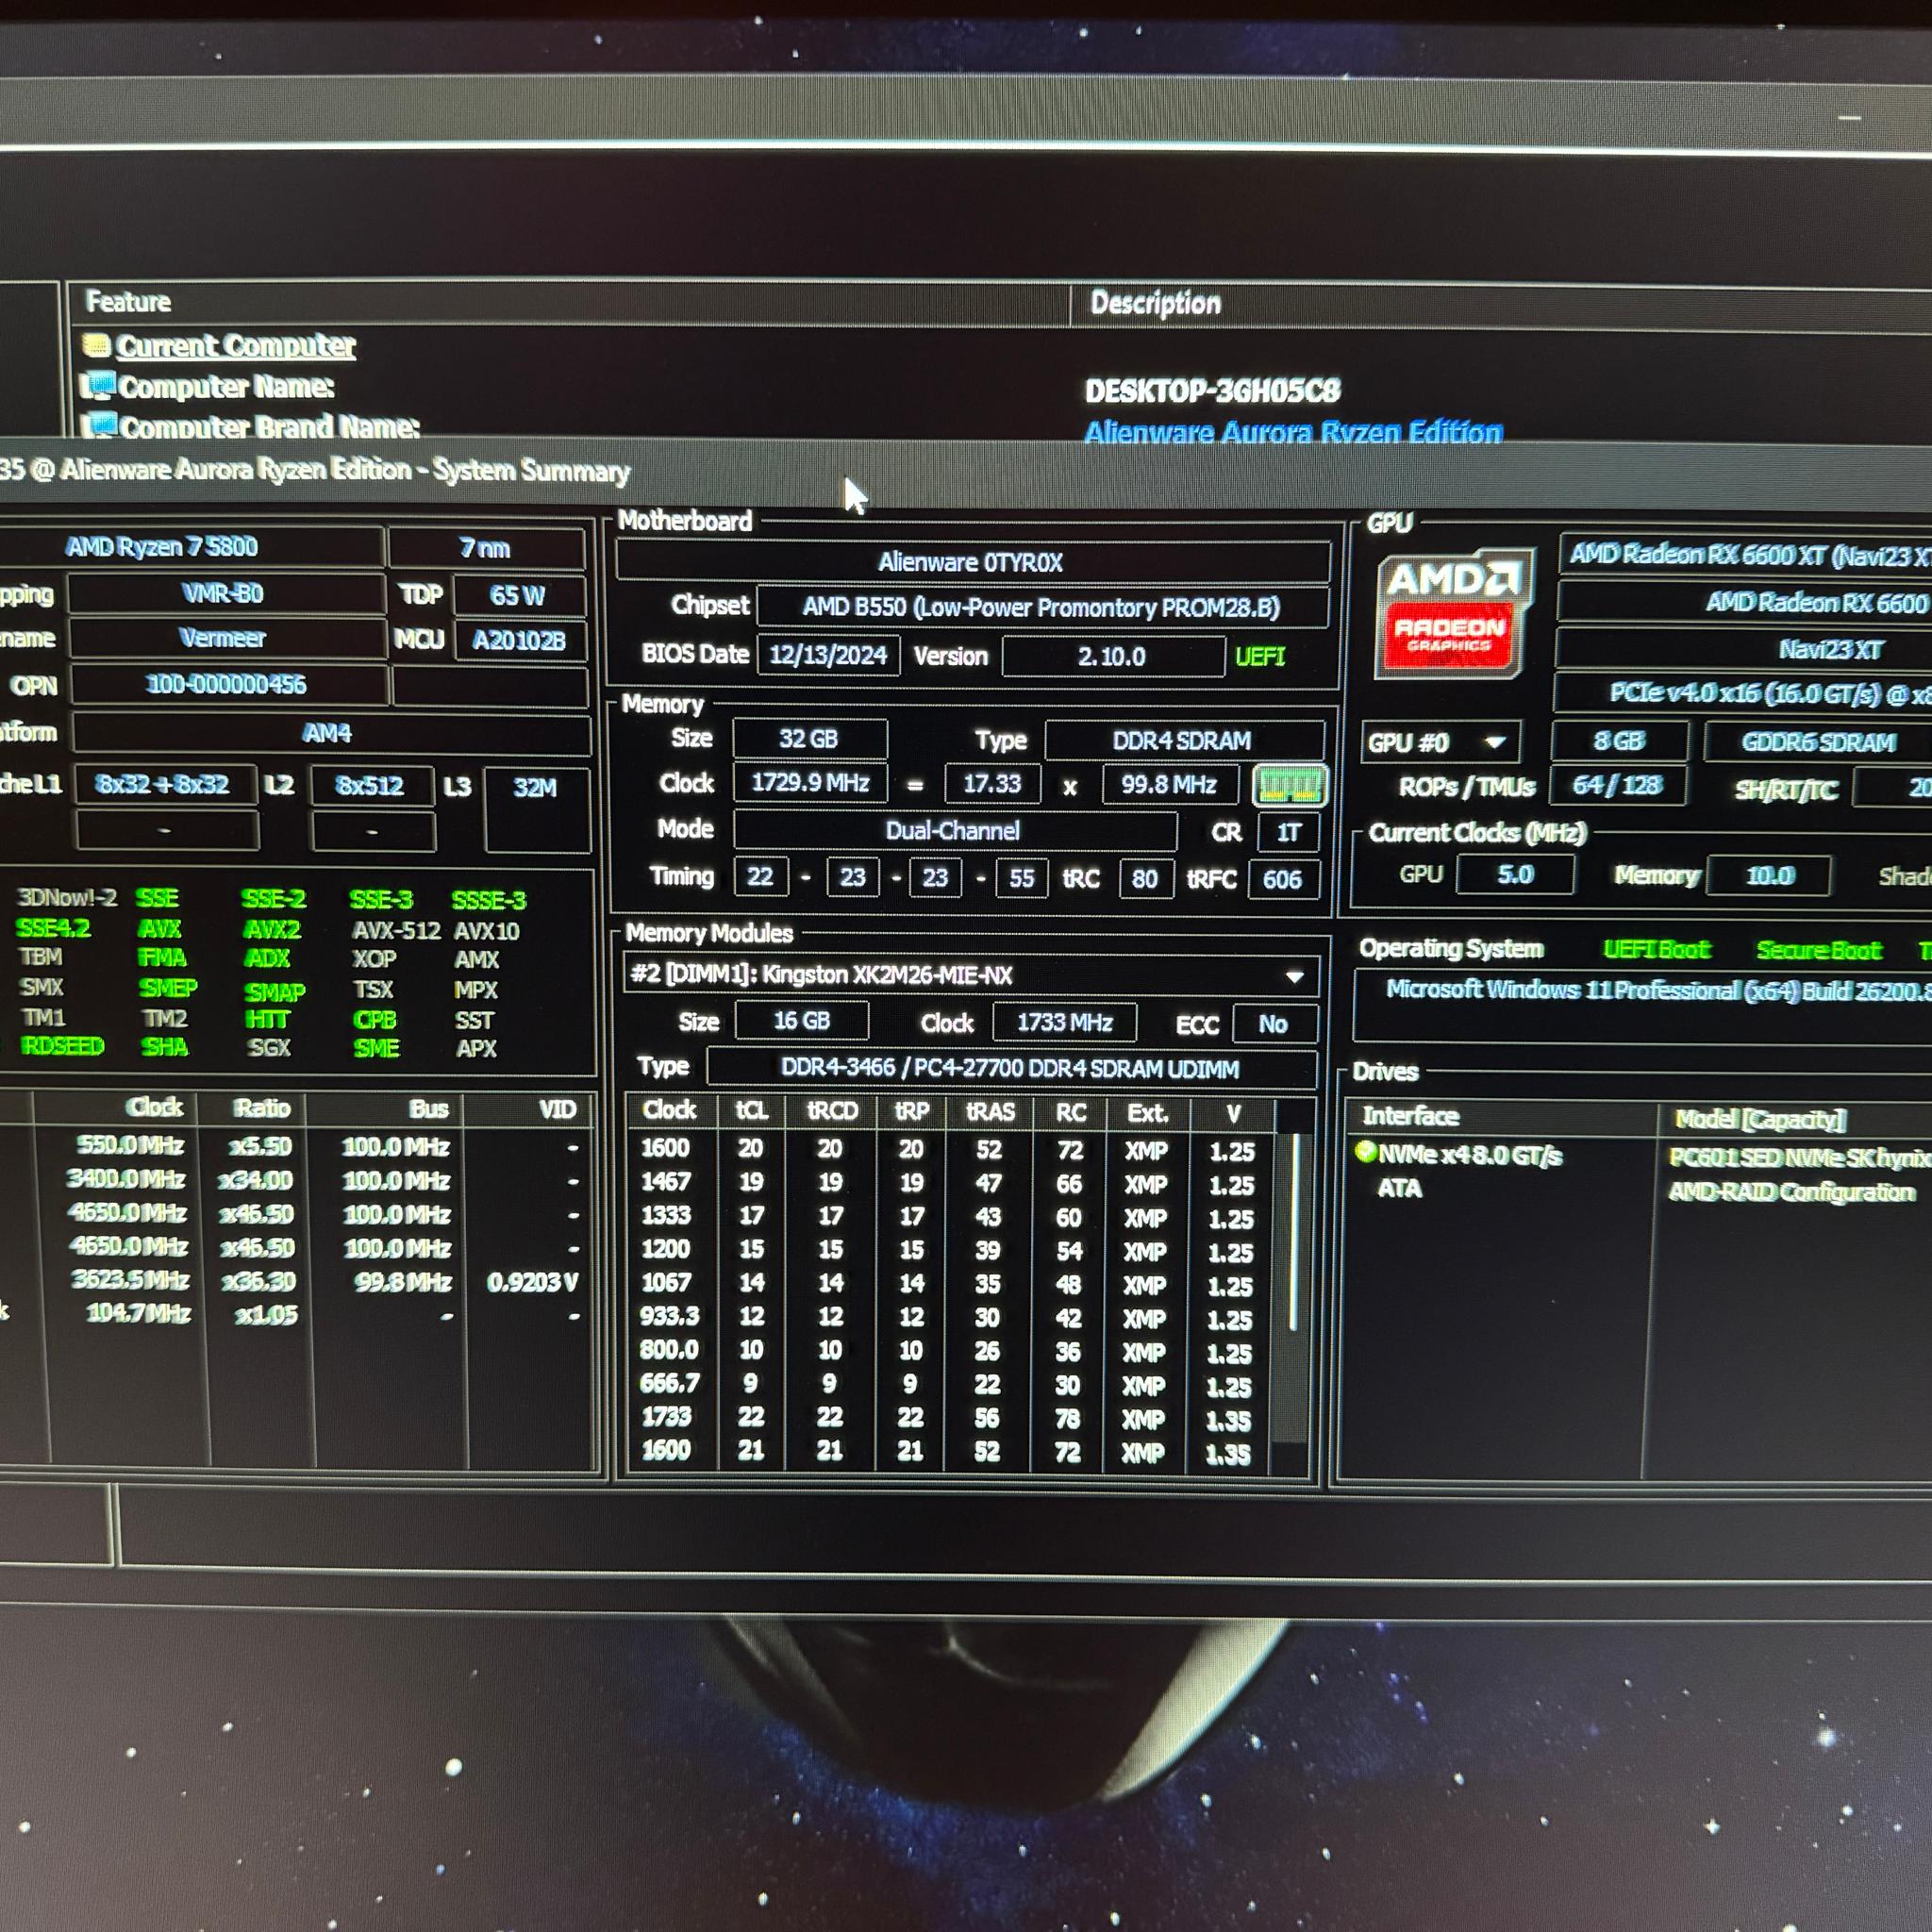Select the 1467 clock row in timings table

coord(950,1183)
